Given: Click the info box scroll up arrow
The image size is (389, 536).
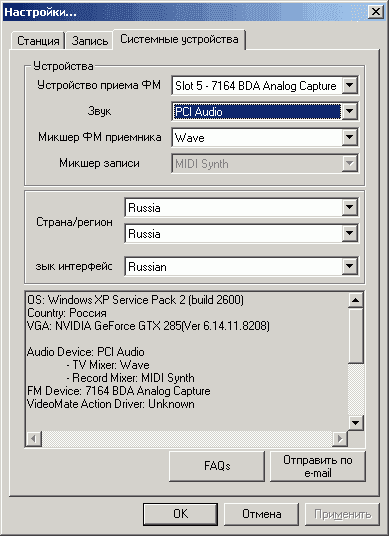Looking at the screenshot, I should pos(356,300).
